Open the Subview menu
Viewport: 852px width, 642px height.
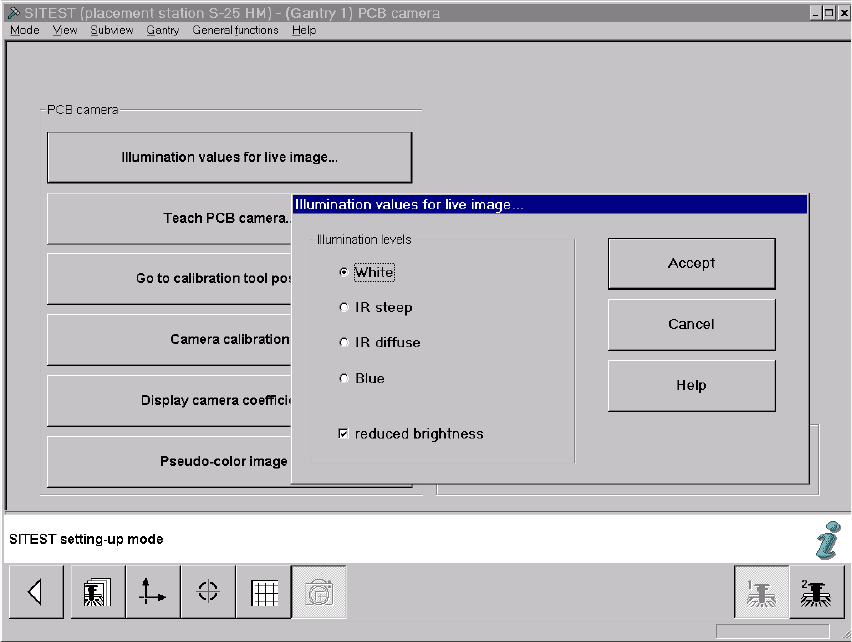[x=111, y=30]
